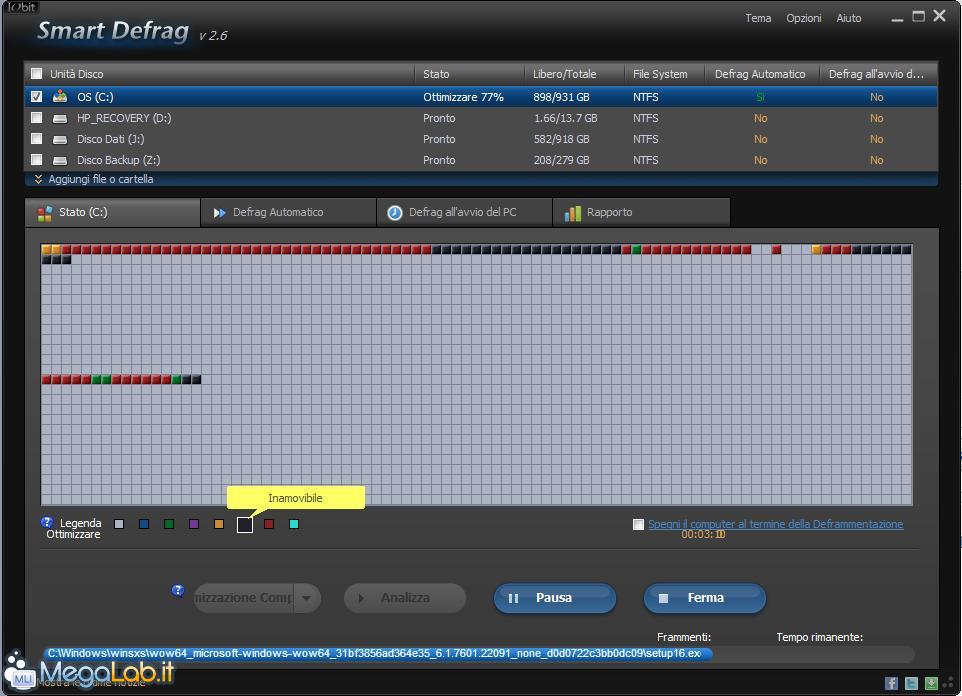
Task: Tick the select-all Unità Disco checkbox
Action: pos(37,74)
